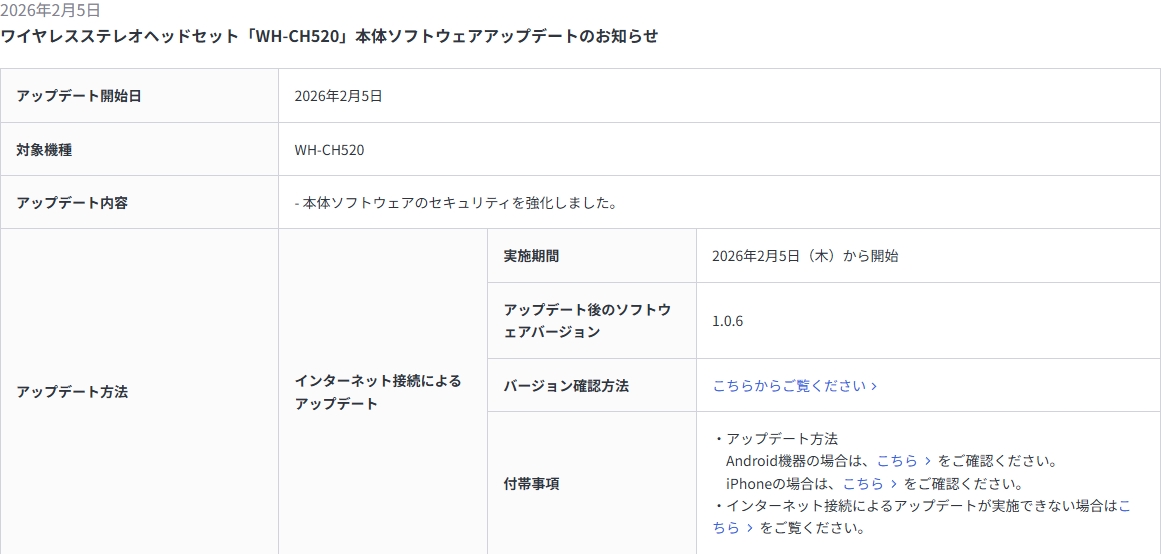
Task: Click the インターネット接続によるアップデート cell
Action: click(x=378, y=392)
